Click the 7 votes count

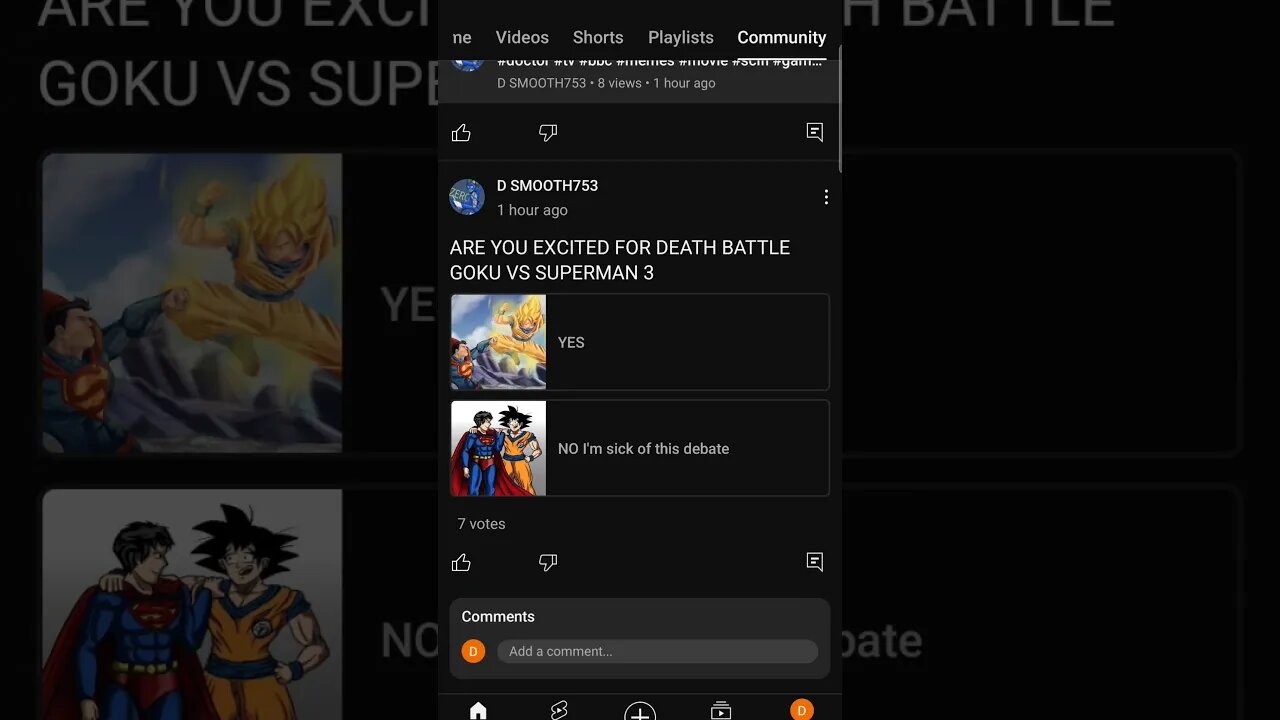coord(481,524)
